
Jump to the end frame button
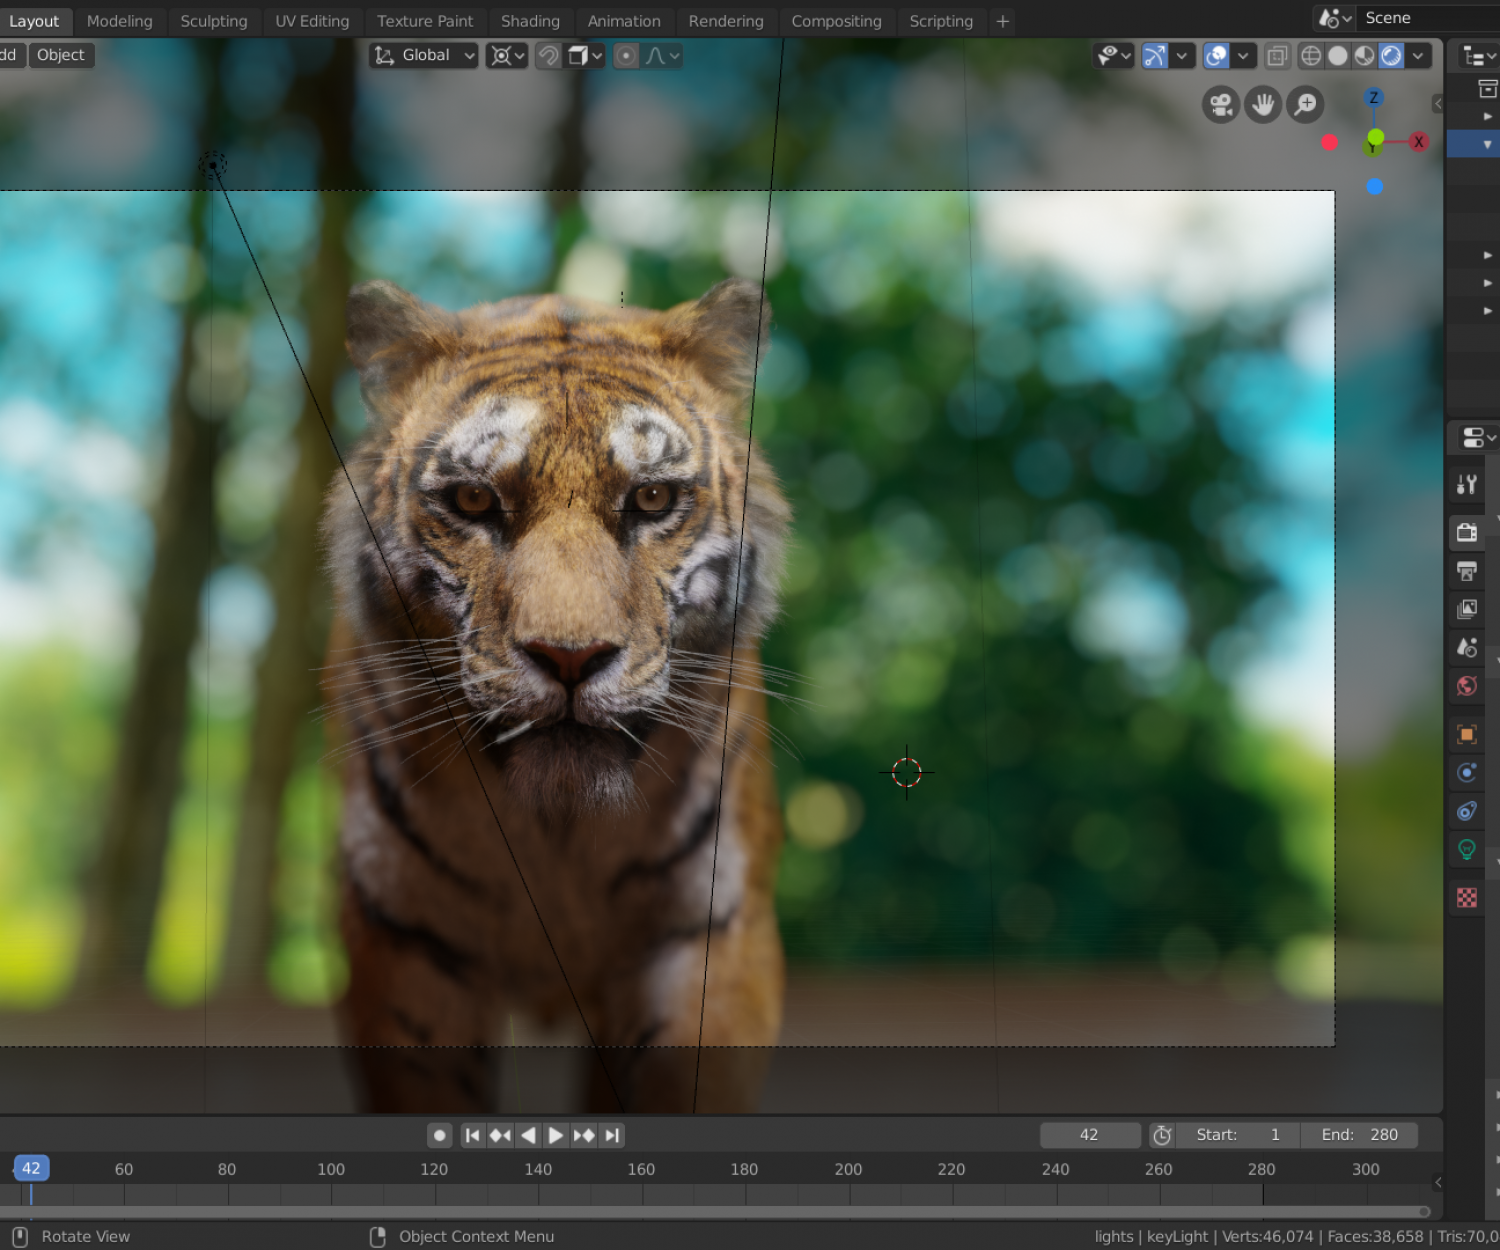click(613, 1135)
